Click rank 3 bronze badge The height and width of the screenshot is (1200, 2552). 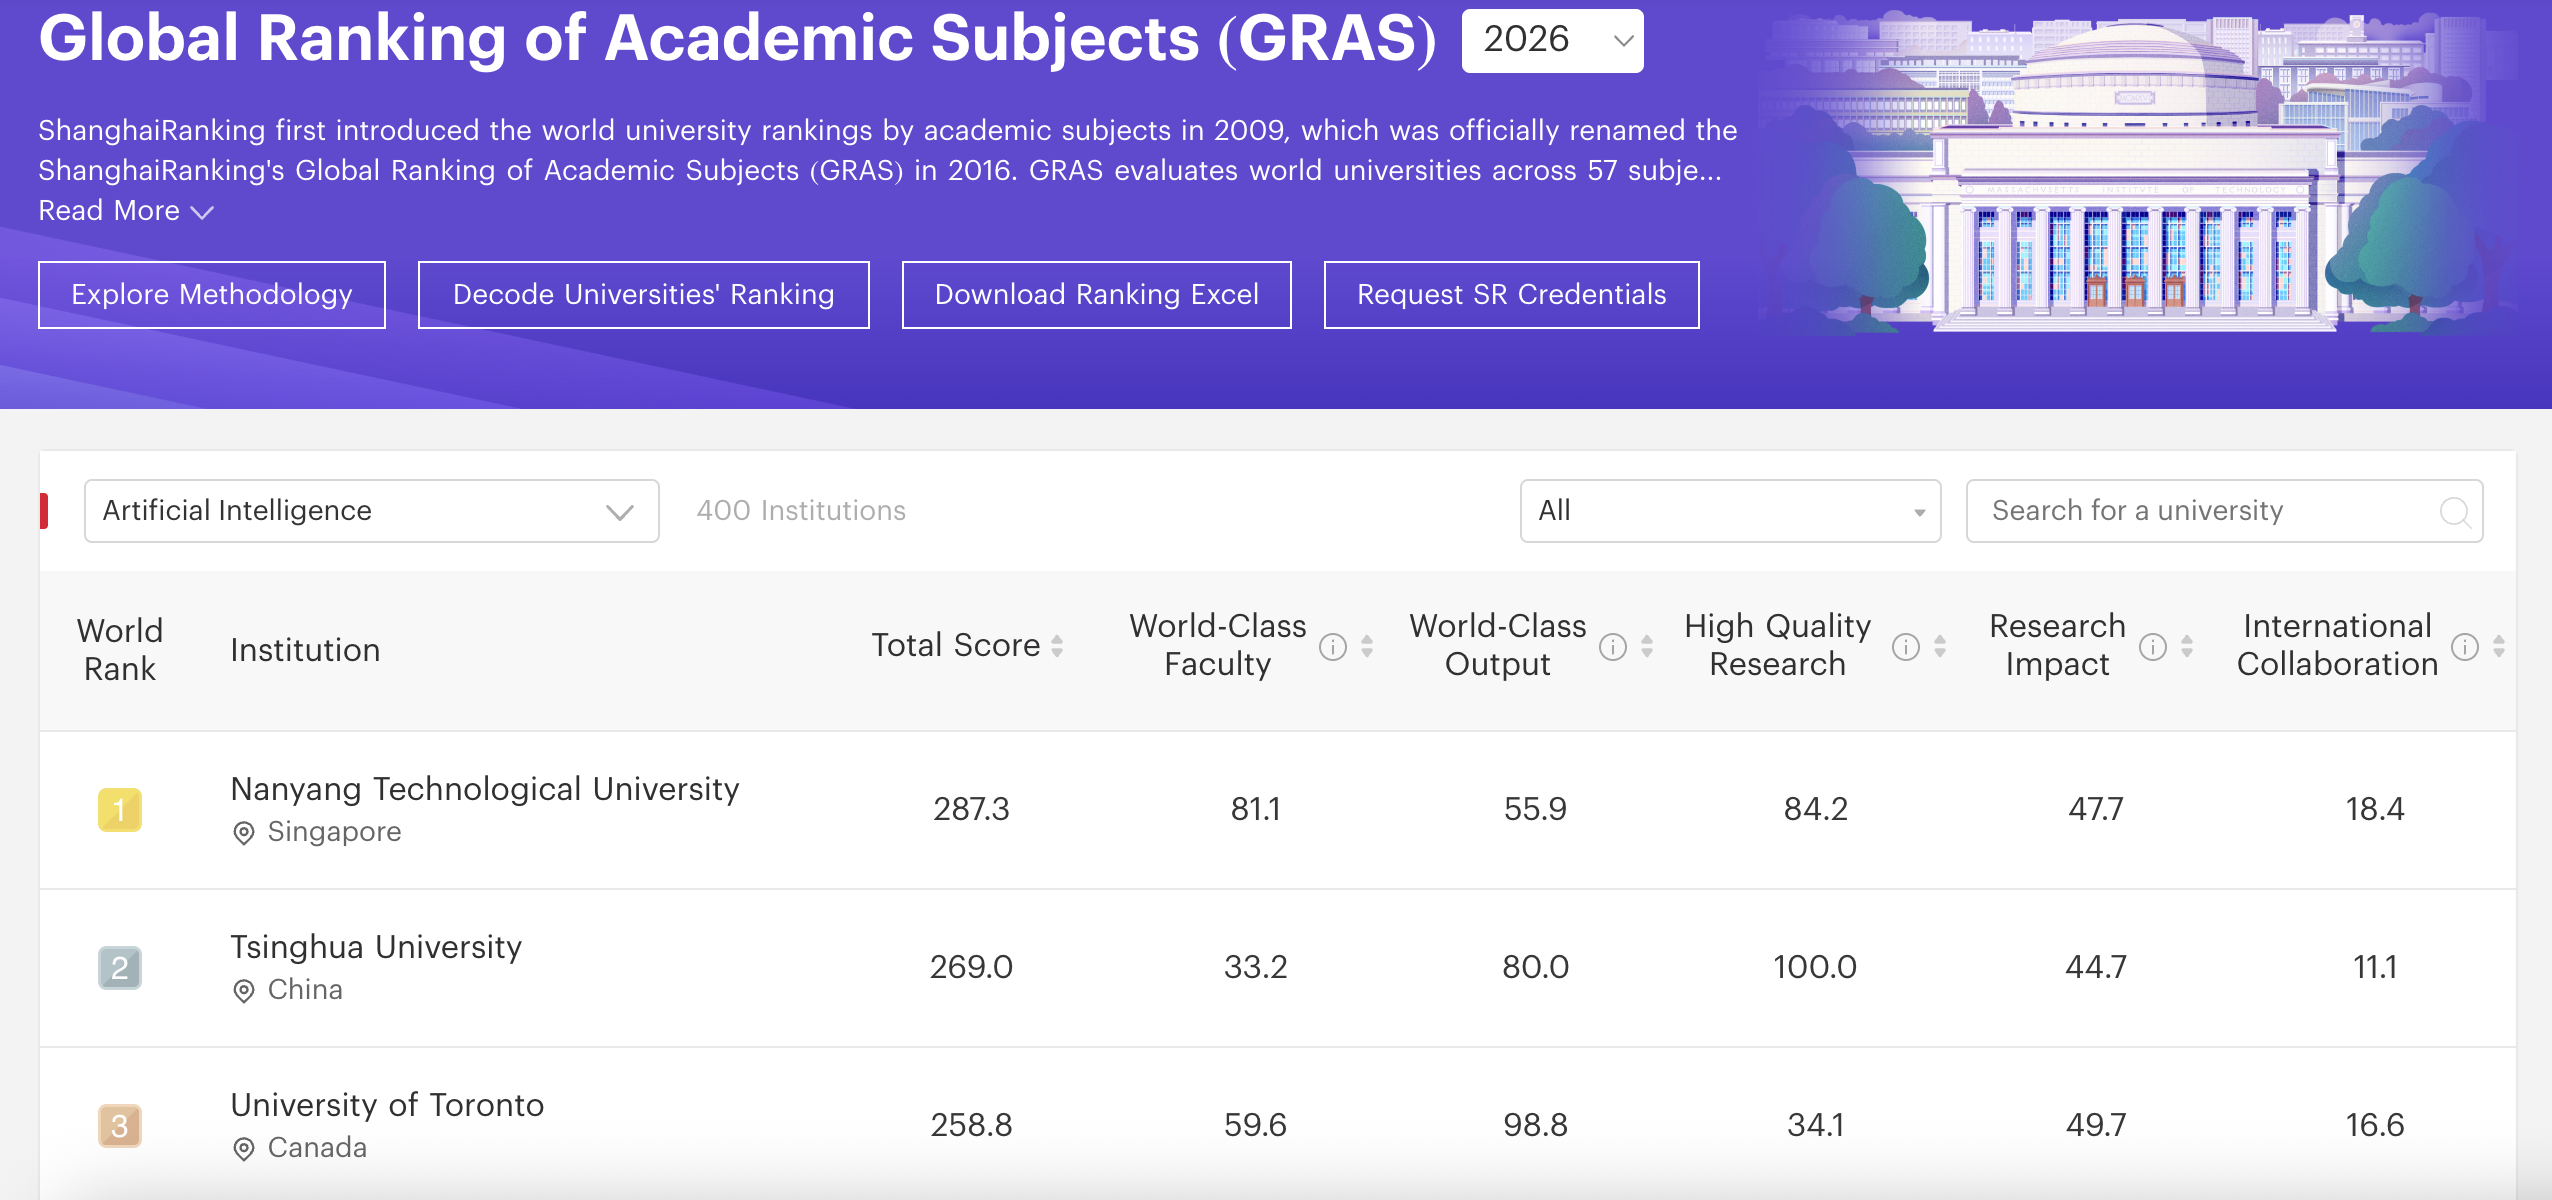point(120,1126)
